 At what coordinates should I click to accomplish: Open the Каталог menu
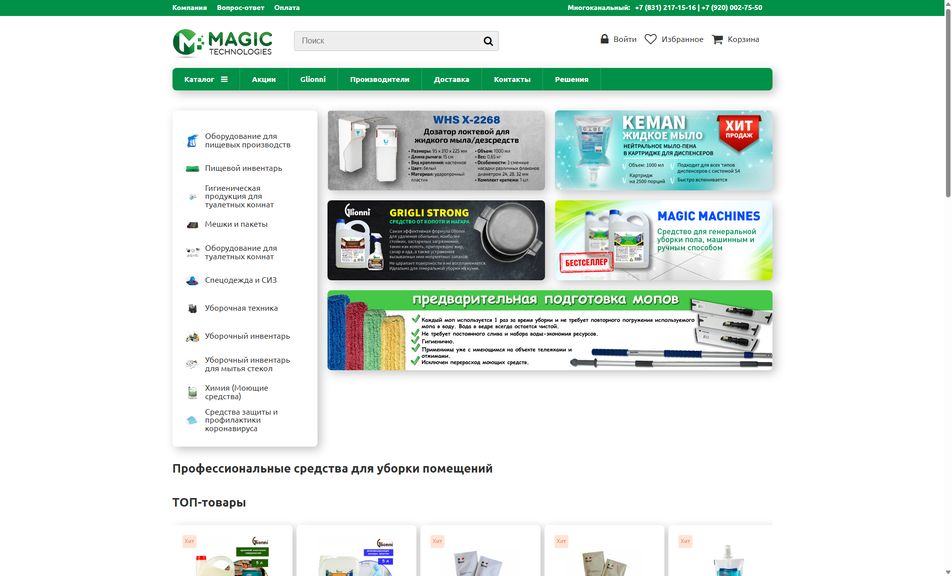click(x=206, y=79)
